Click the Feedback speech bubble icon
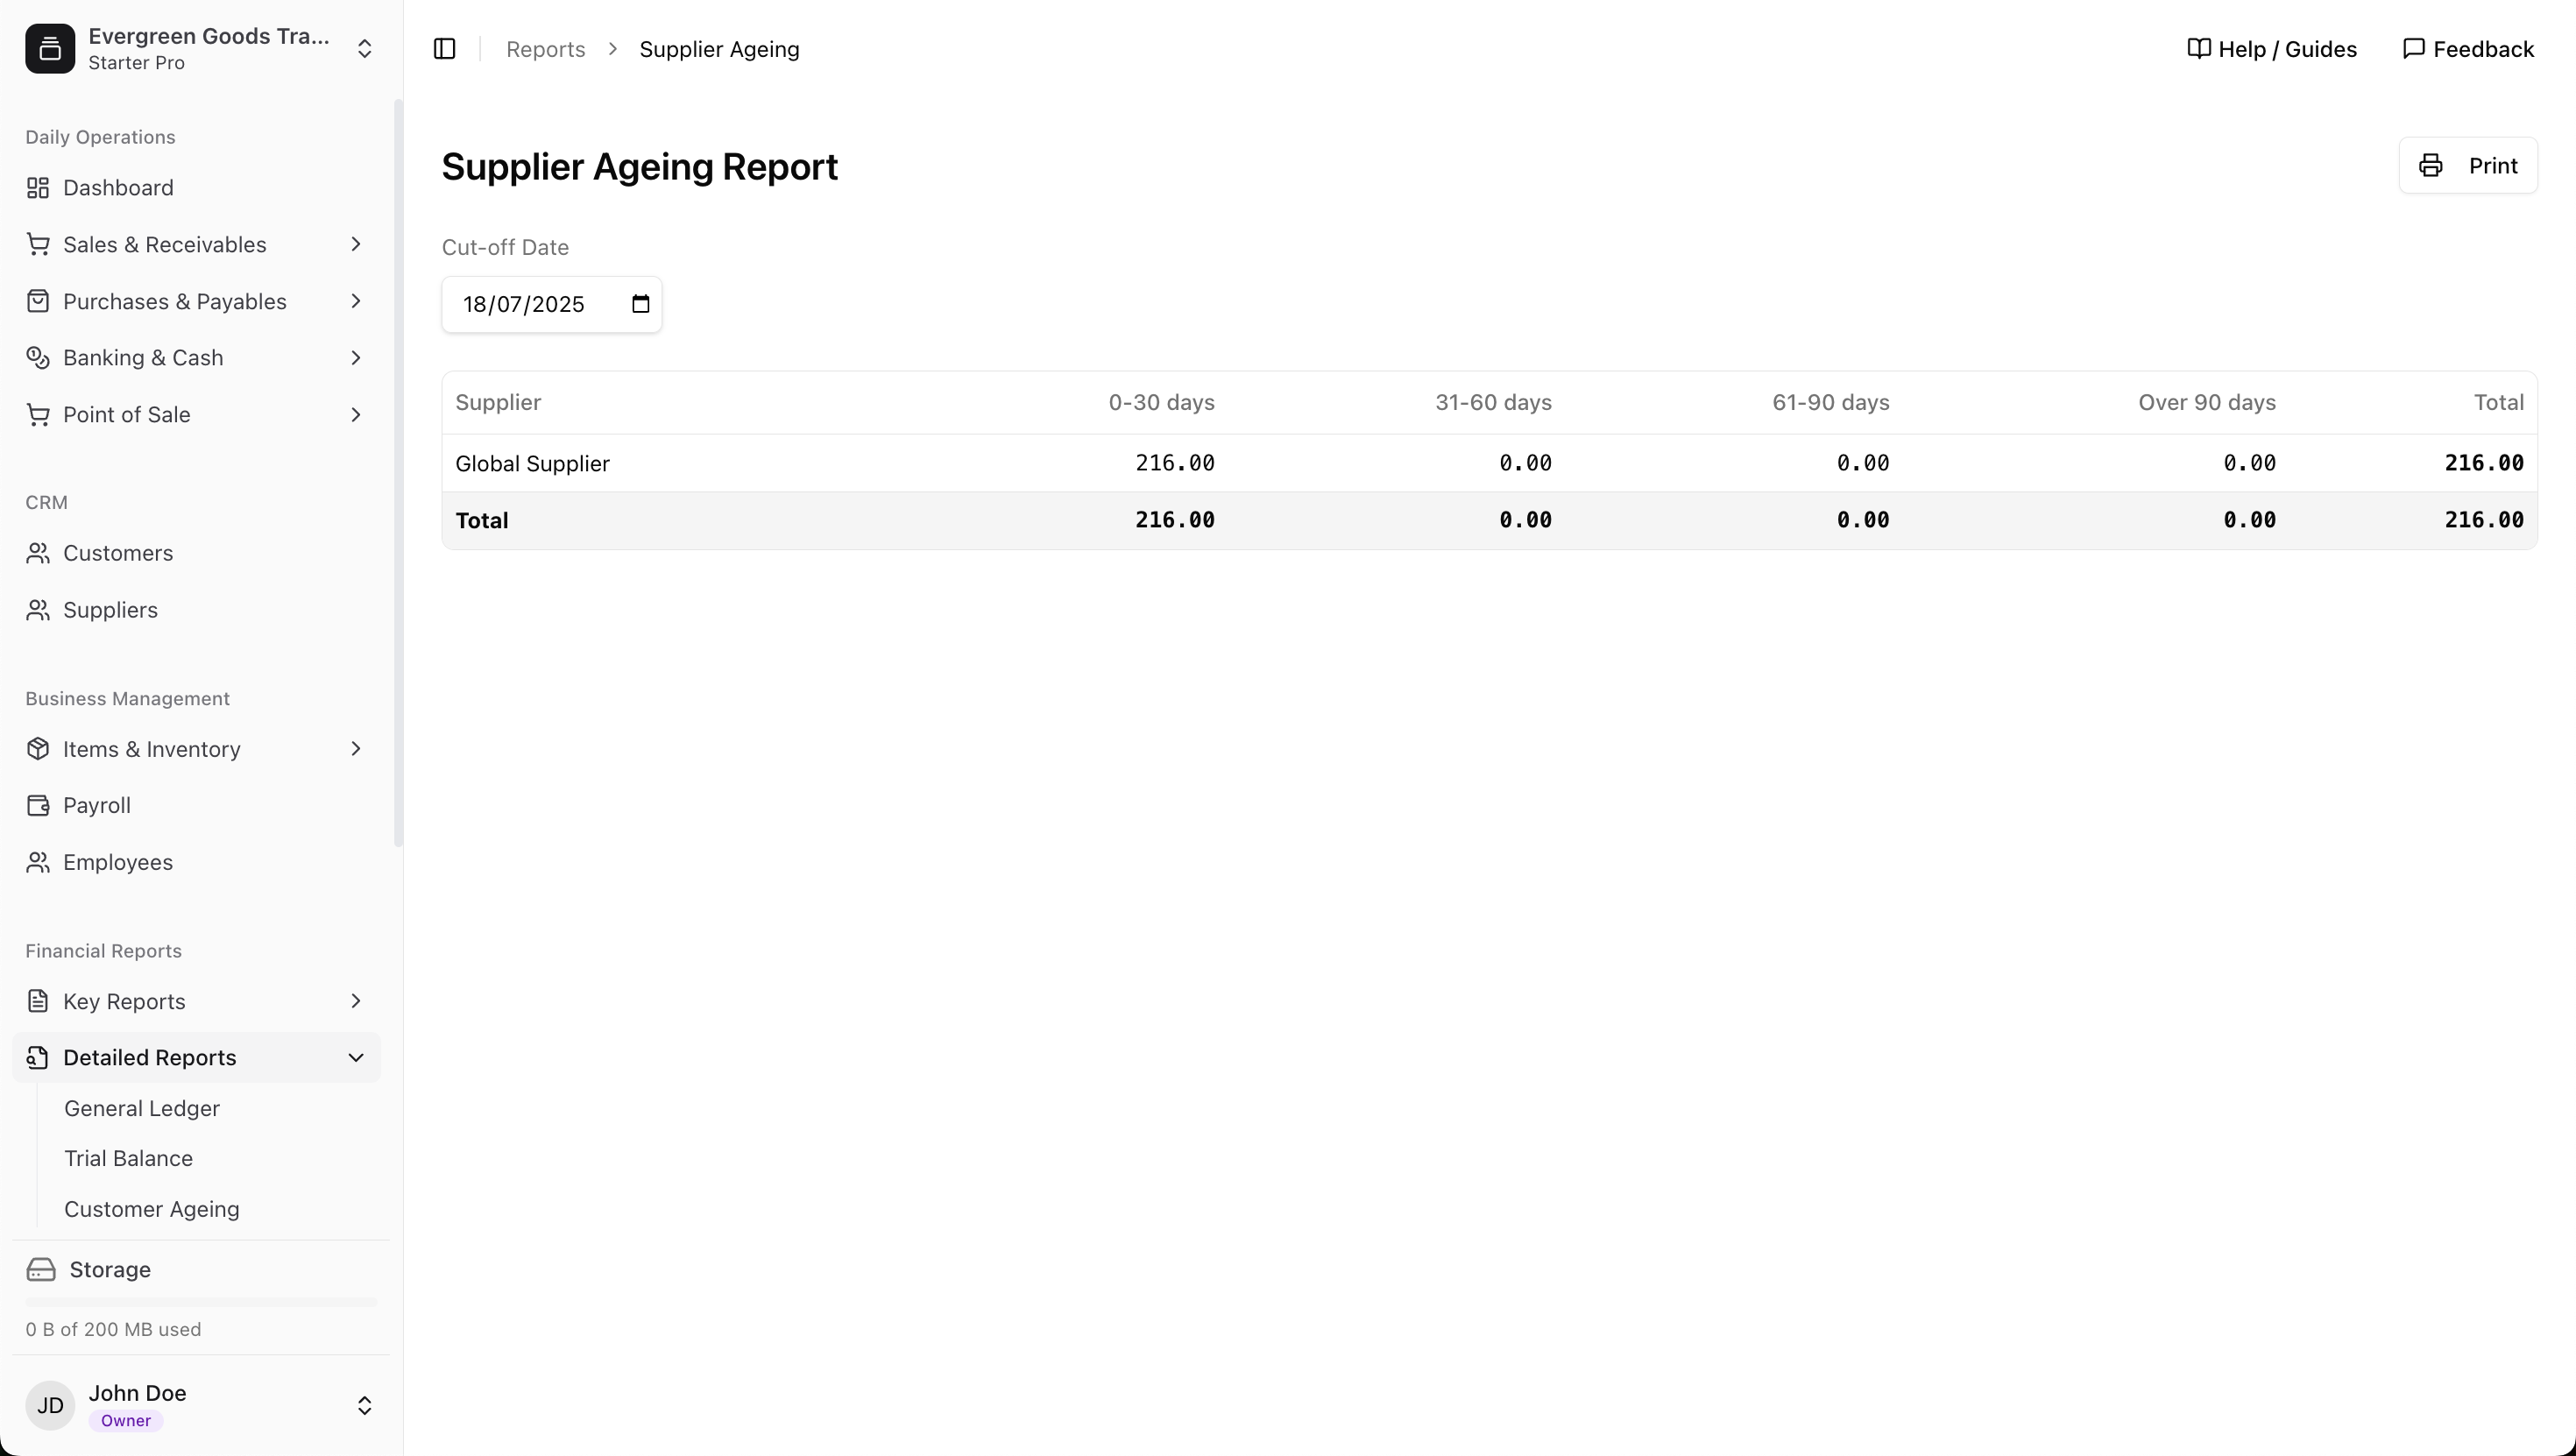 click(2413, 49)
